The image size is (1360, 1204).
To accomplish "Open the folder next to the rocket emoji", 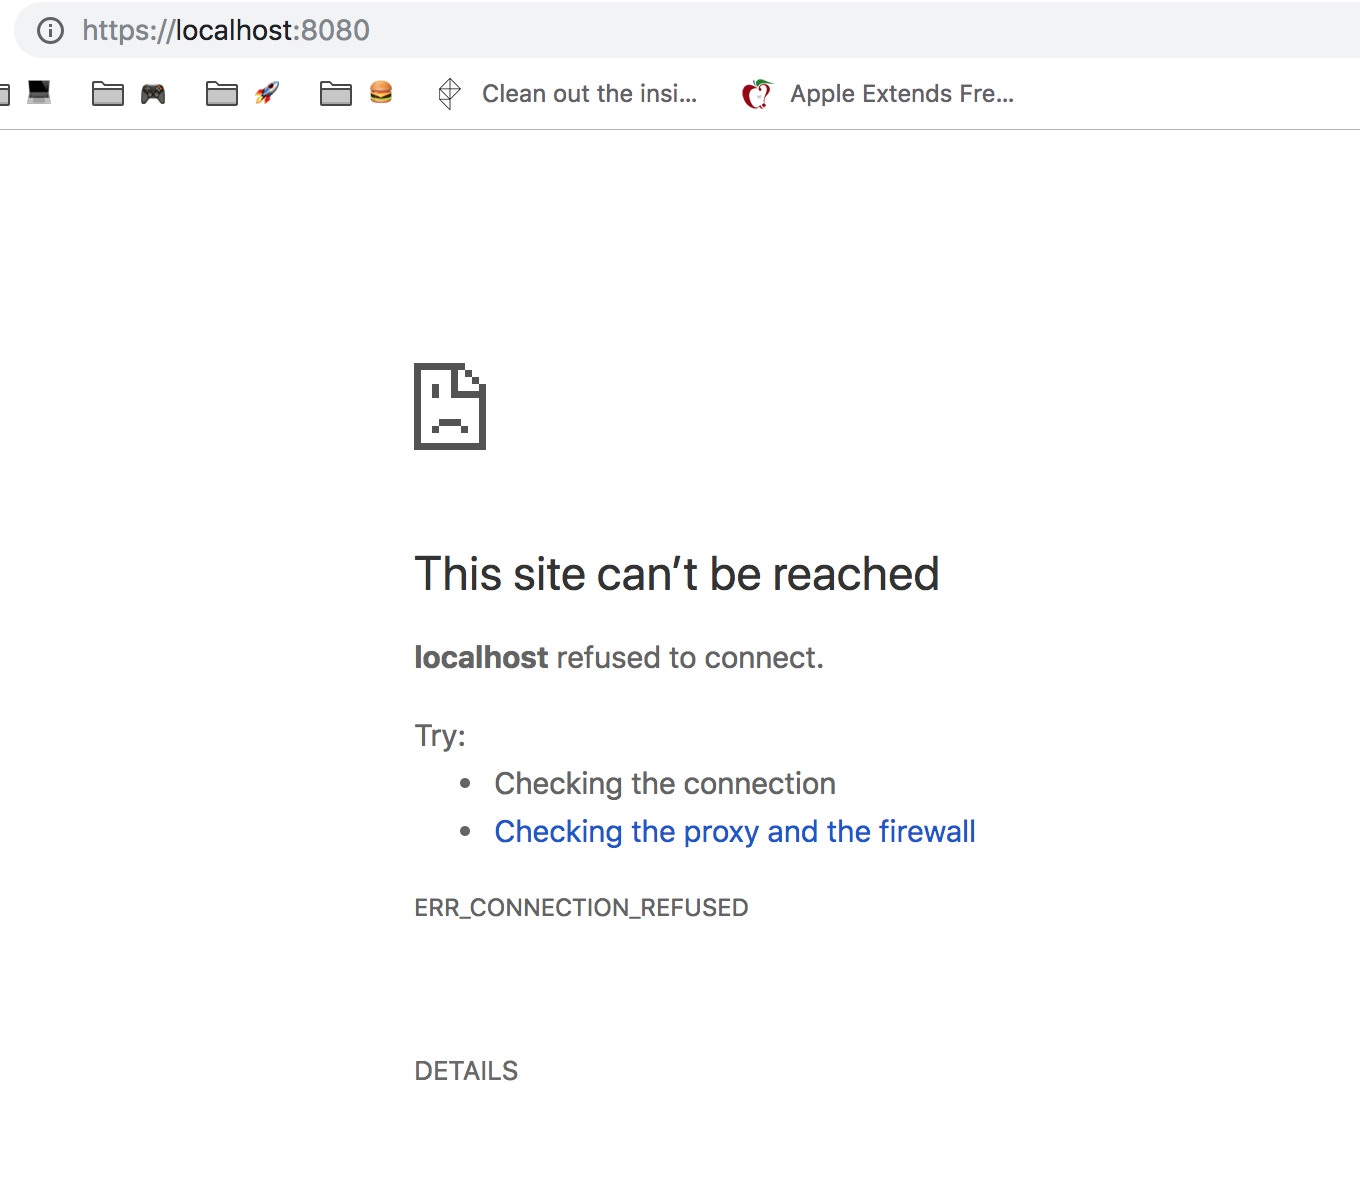I will (x=222, y=93).
